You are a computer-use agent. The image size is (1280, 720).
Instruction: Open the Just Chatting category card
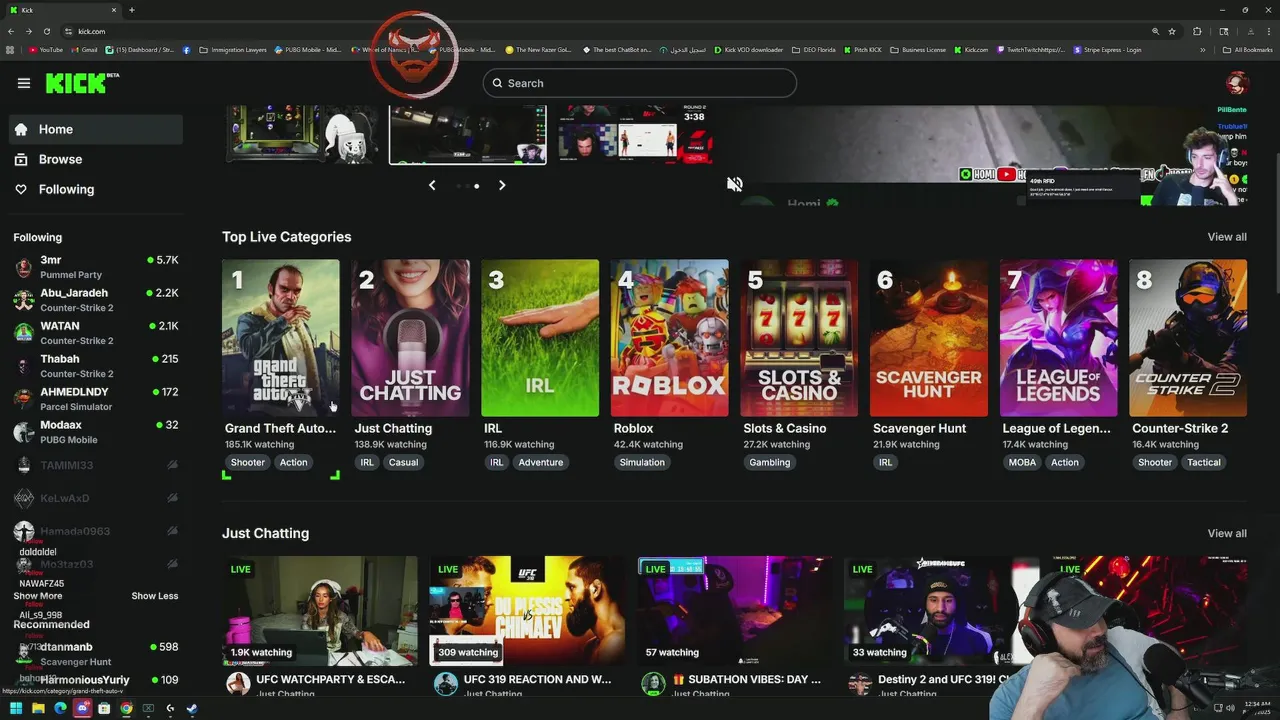[410, 338]
